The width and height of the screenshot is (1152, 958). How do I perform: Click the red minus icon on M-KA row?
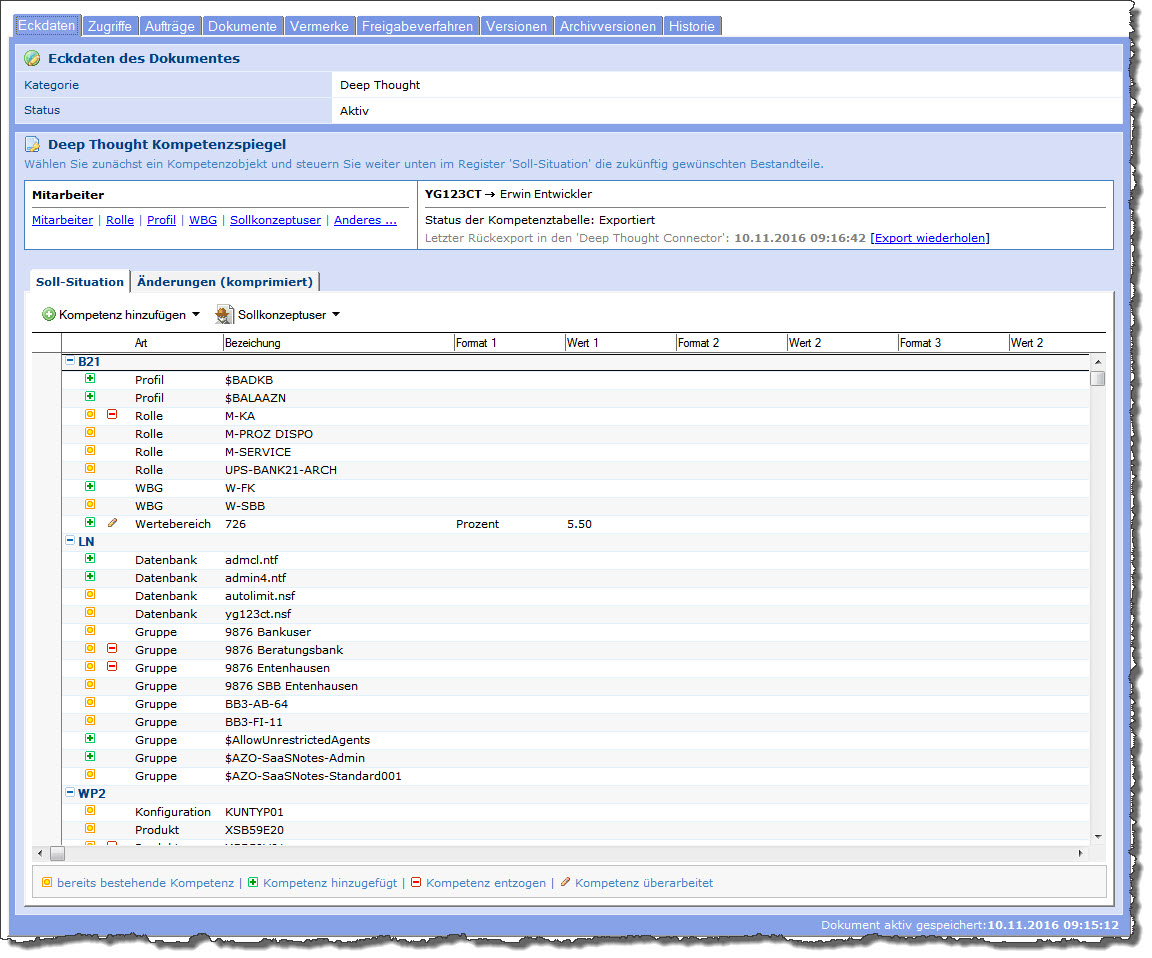(112, 414)
